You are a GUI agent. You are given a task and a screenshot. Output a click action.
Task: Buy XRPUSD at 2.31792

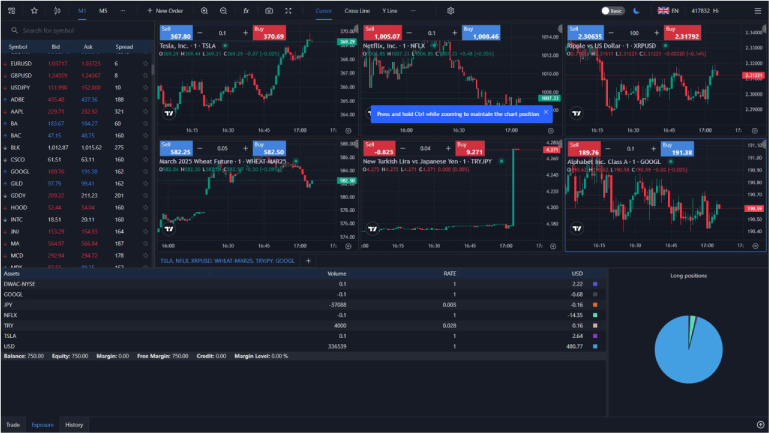pyautogui.click(x=684, y=33)
